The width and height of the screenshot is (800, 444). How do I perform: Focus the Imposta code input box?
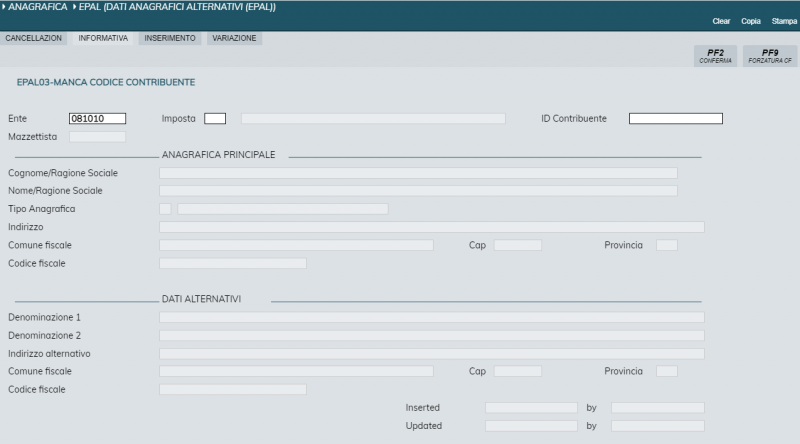pyautogui.click(x=215, y=119)
